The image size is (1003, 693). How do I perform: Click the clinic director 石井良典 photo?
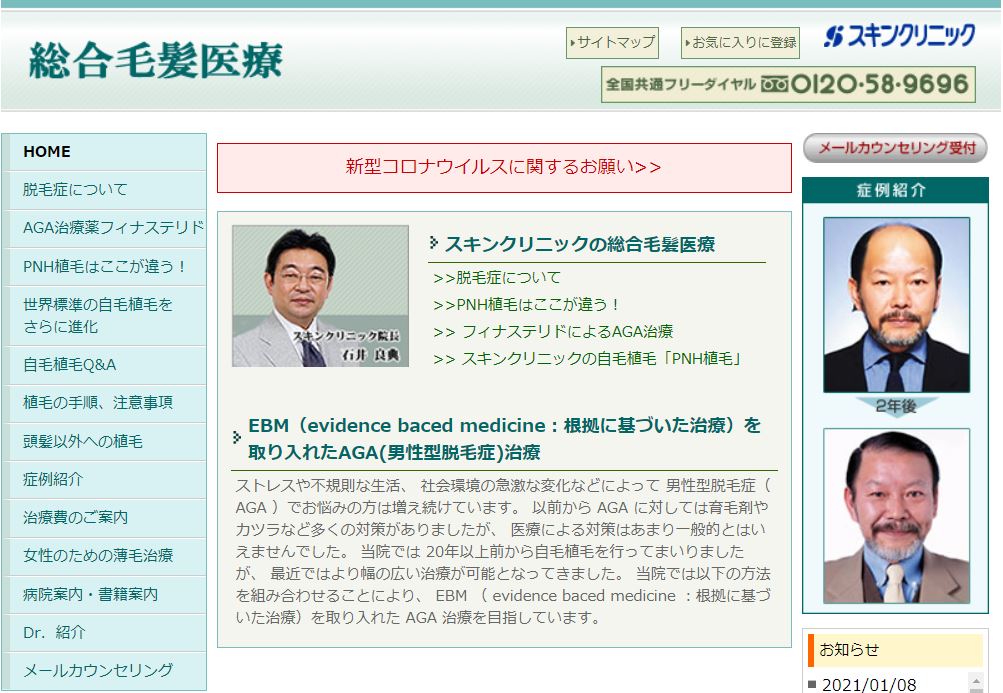click(320, 296)
